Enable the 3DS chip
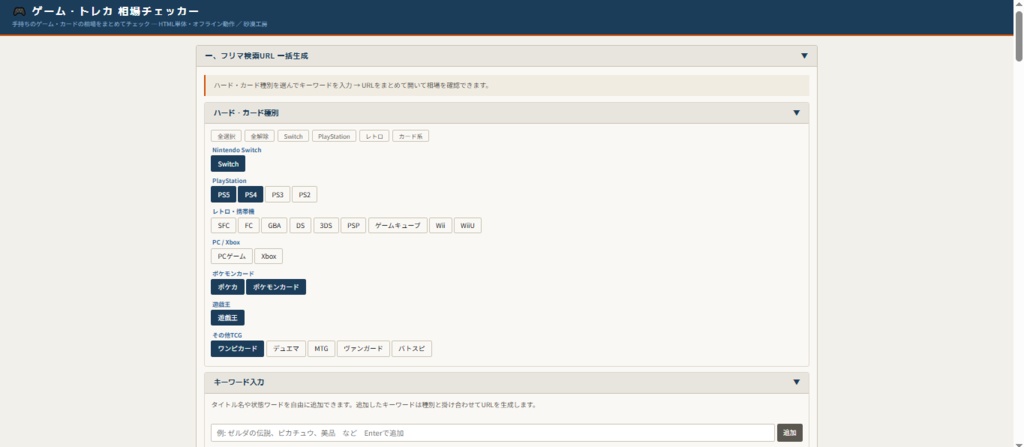1024x447 pixels. click(x=326, y=225)
